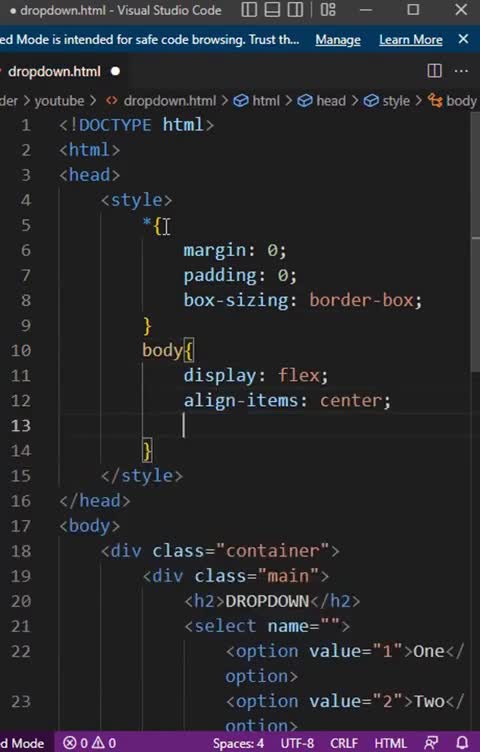Click line number 18 in gutter
Viewport: 480px width, 752px height.
(21, 551)
